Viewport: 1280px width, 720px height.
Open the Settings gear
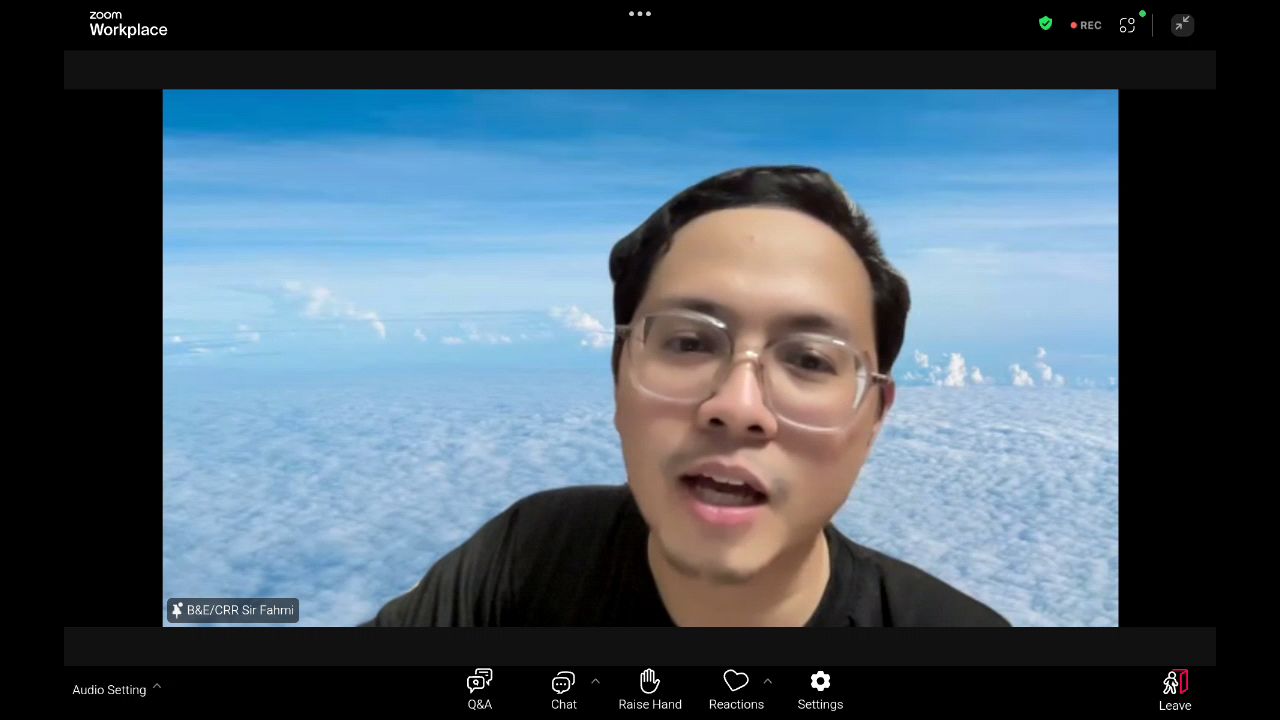pos(820,690)
